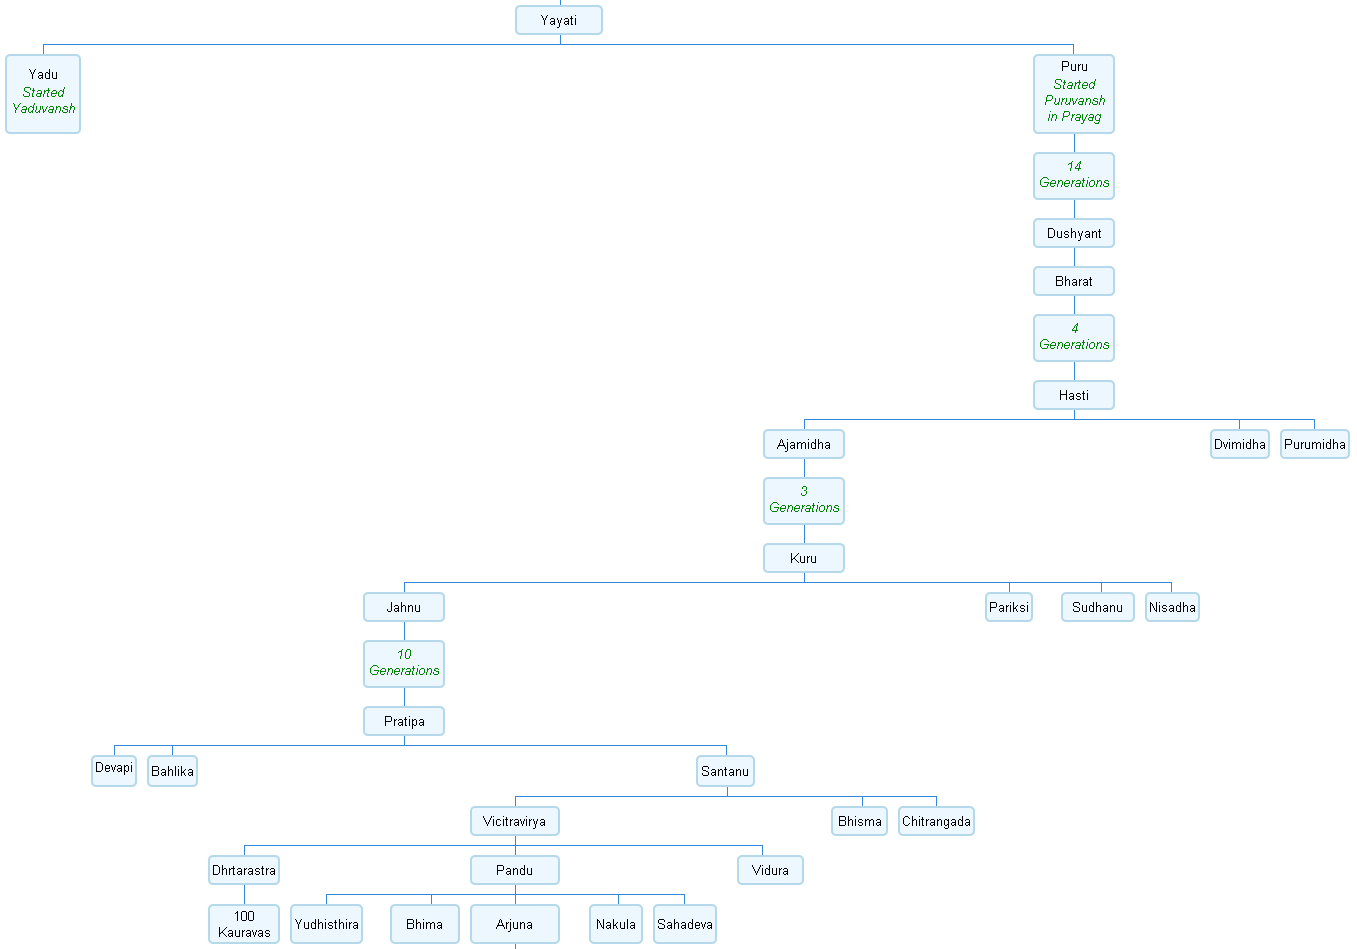Image resolution: width=1357 pixels, height=949 pixels.
Task: Click the Bharat node
Action: click(x=1073, y=281)
